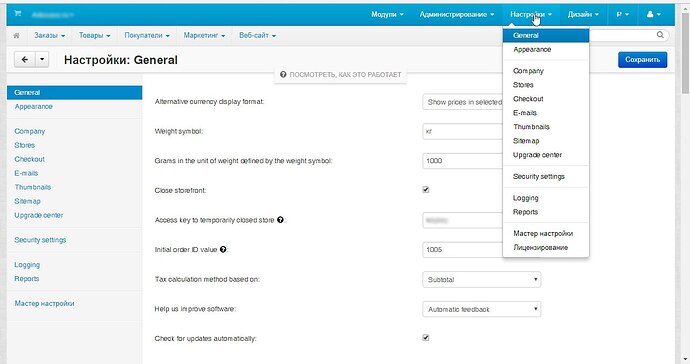This screenshot has width=690, height=364.
Task: Click the Сохранить button
Action: 642,59
